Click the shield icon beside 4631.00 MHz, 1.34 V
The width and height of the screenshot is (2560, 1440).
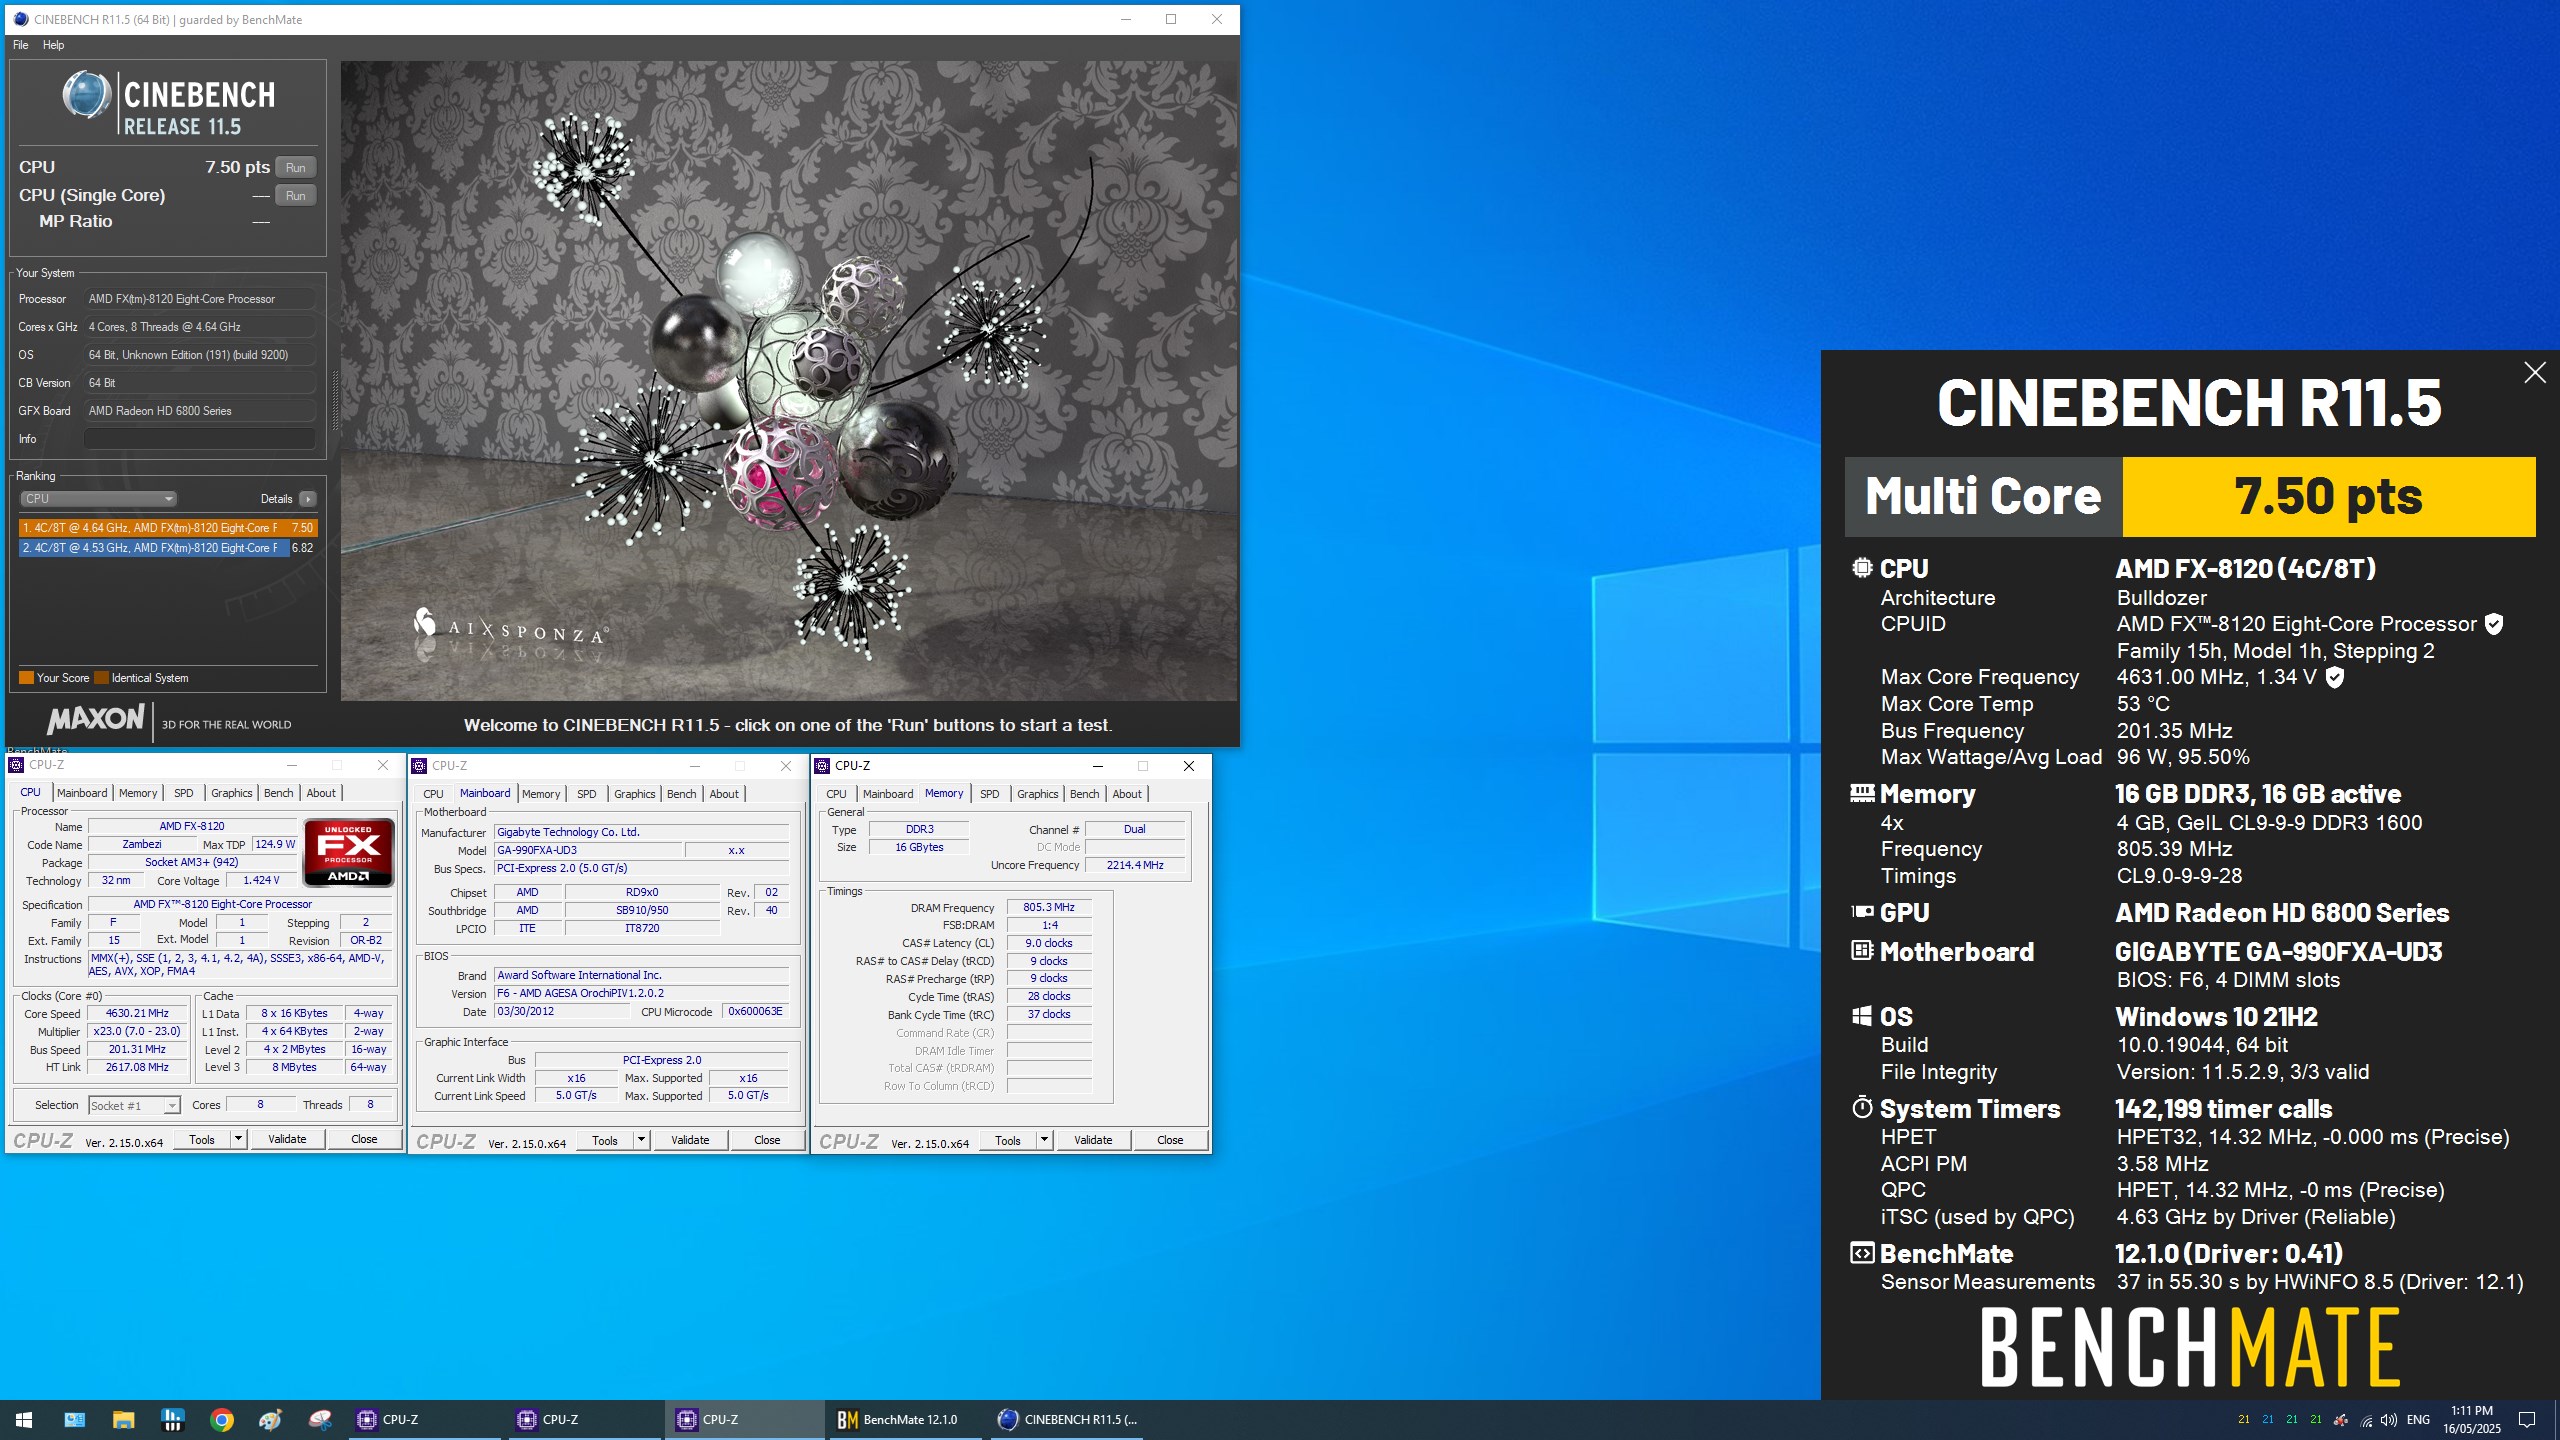2334,677
